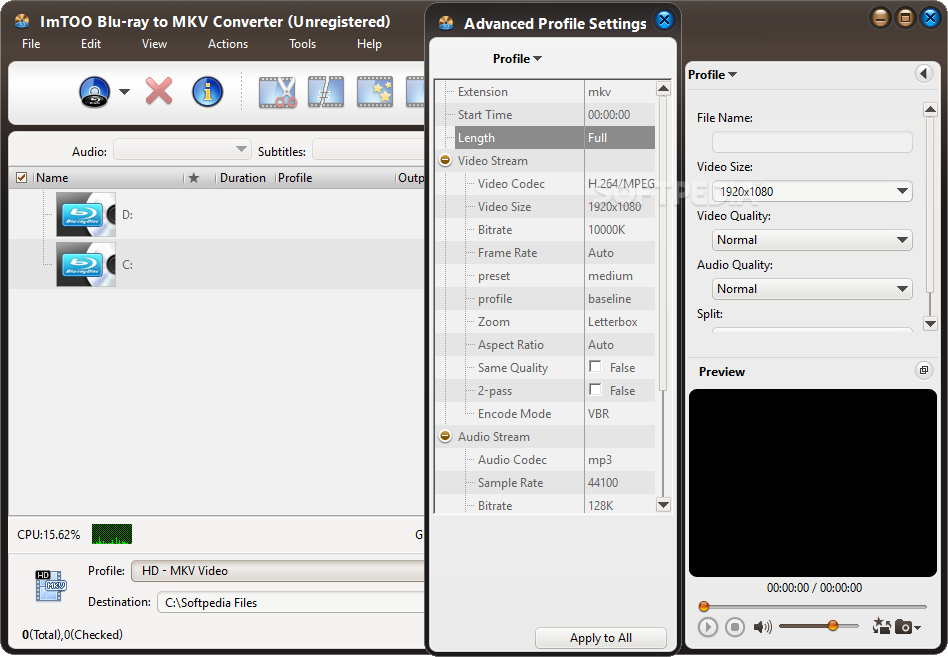
Task: Click the HD MKV profile icon
Action: click(x=51, y=586)
